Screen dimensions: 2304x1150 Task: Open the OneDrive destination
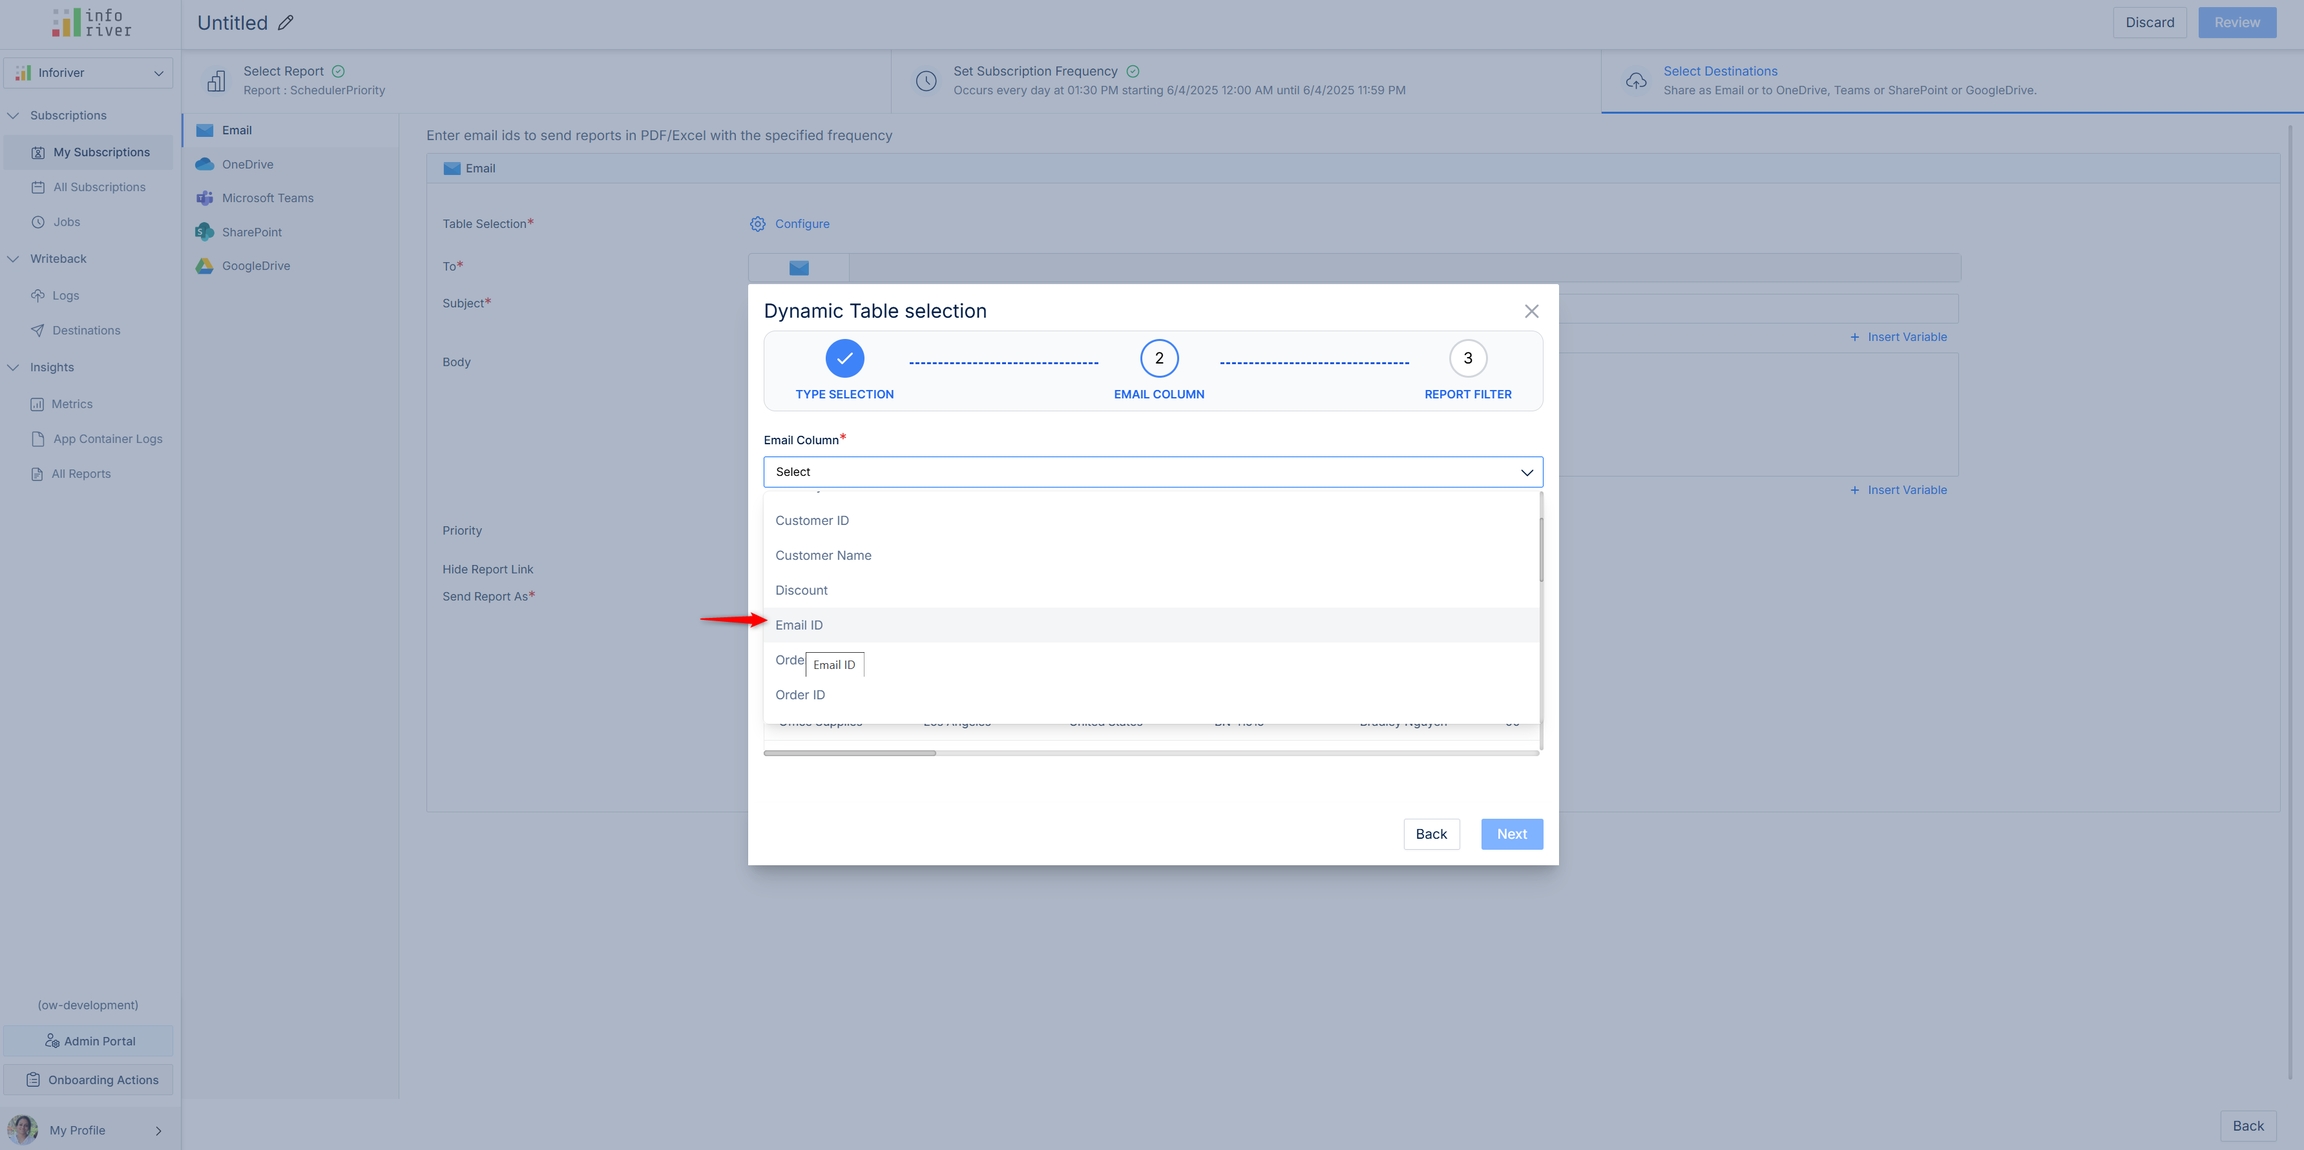coord(247,164)
